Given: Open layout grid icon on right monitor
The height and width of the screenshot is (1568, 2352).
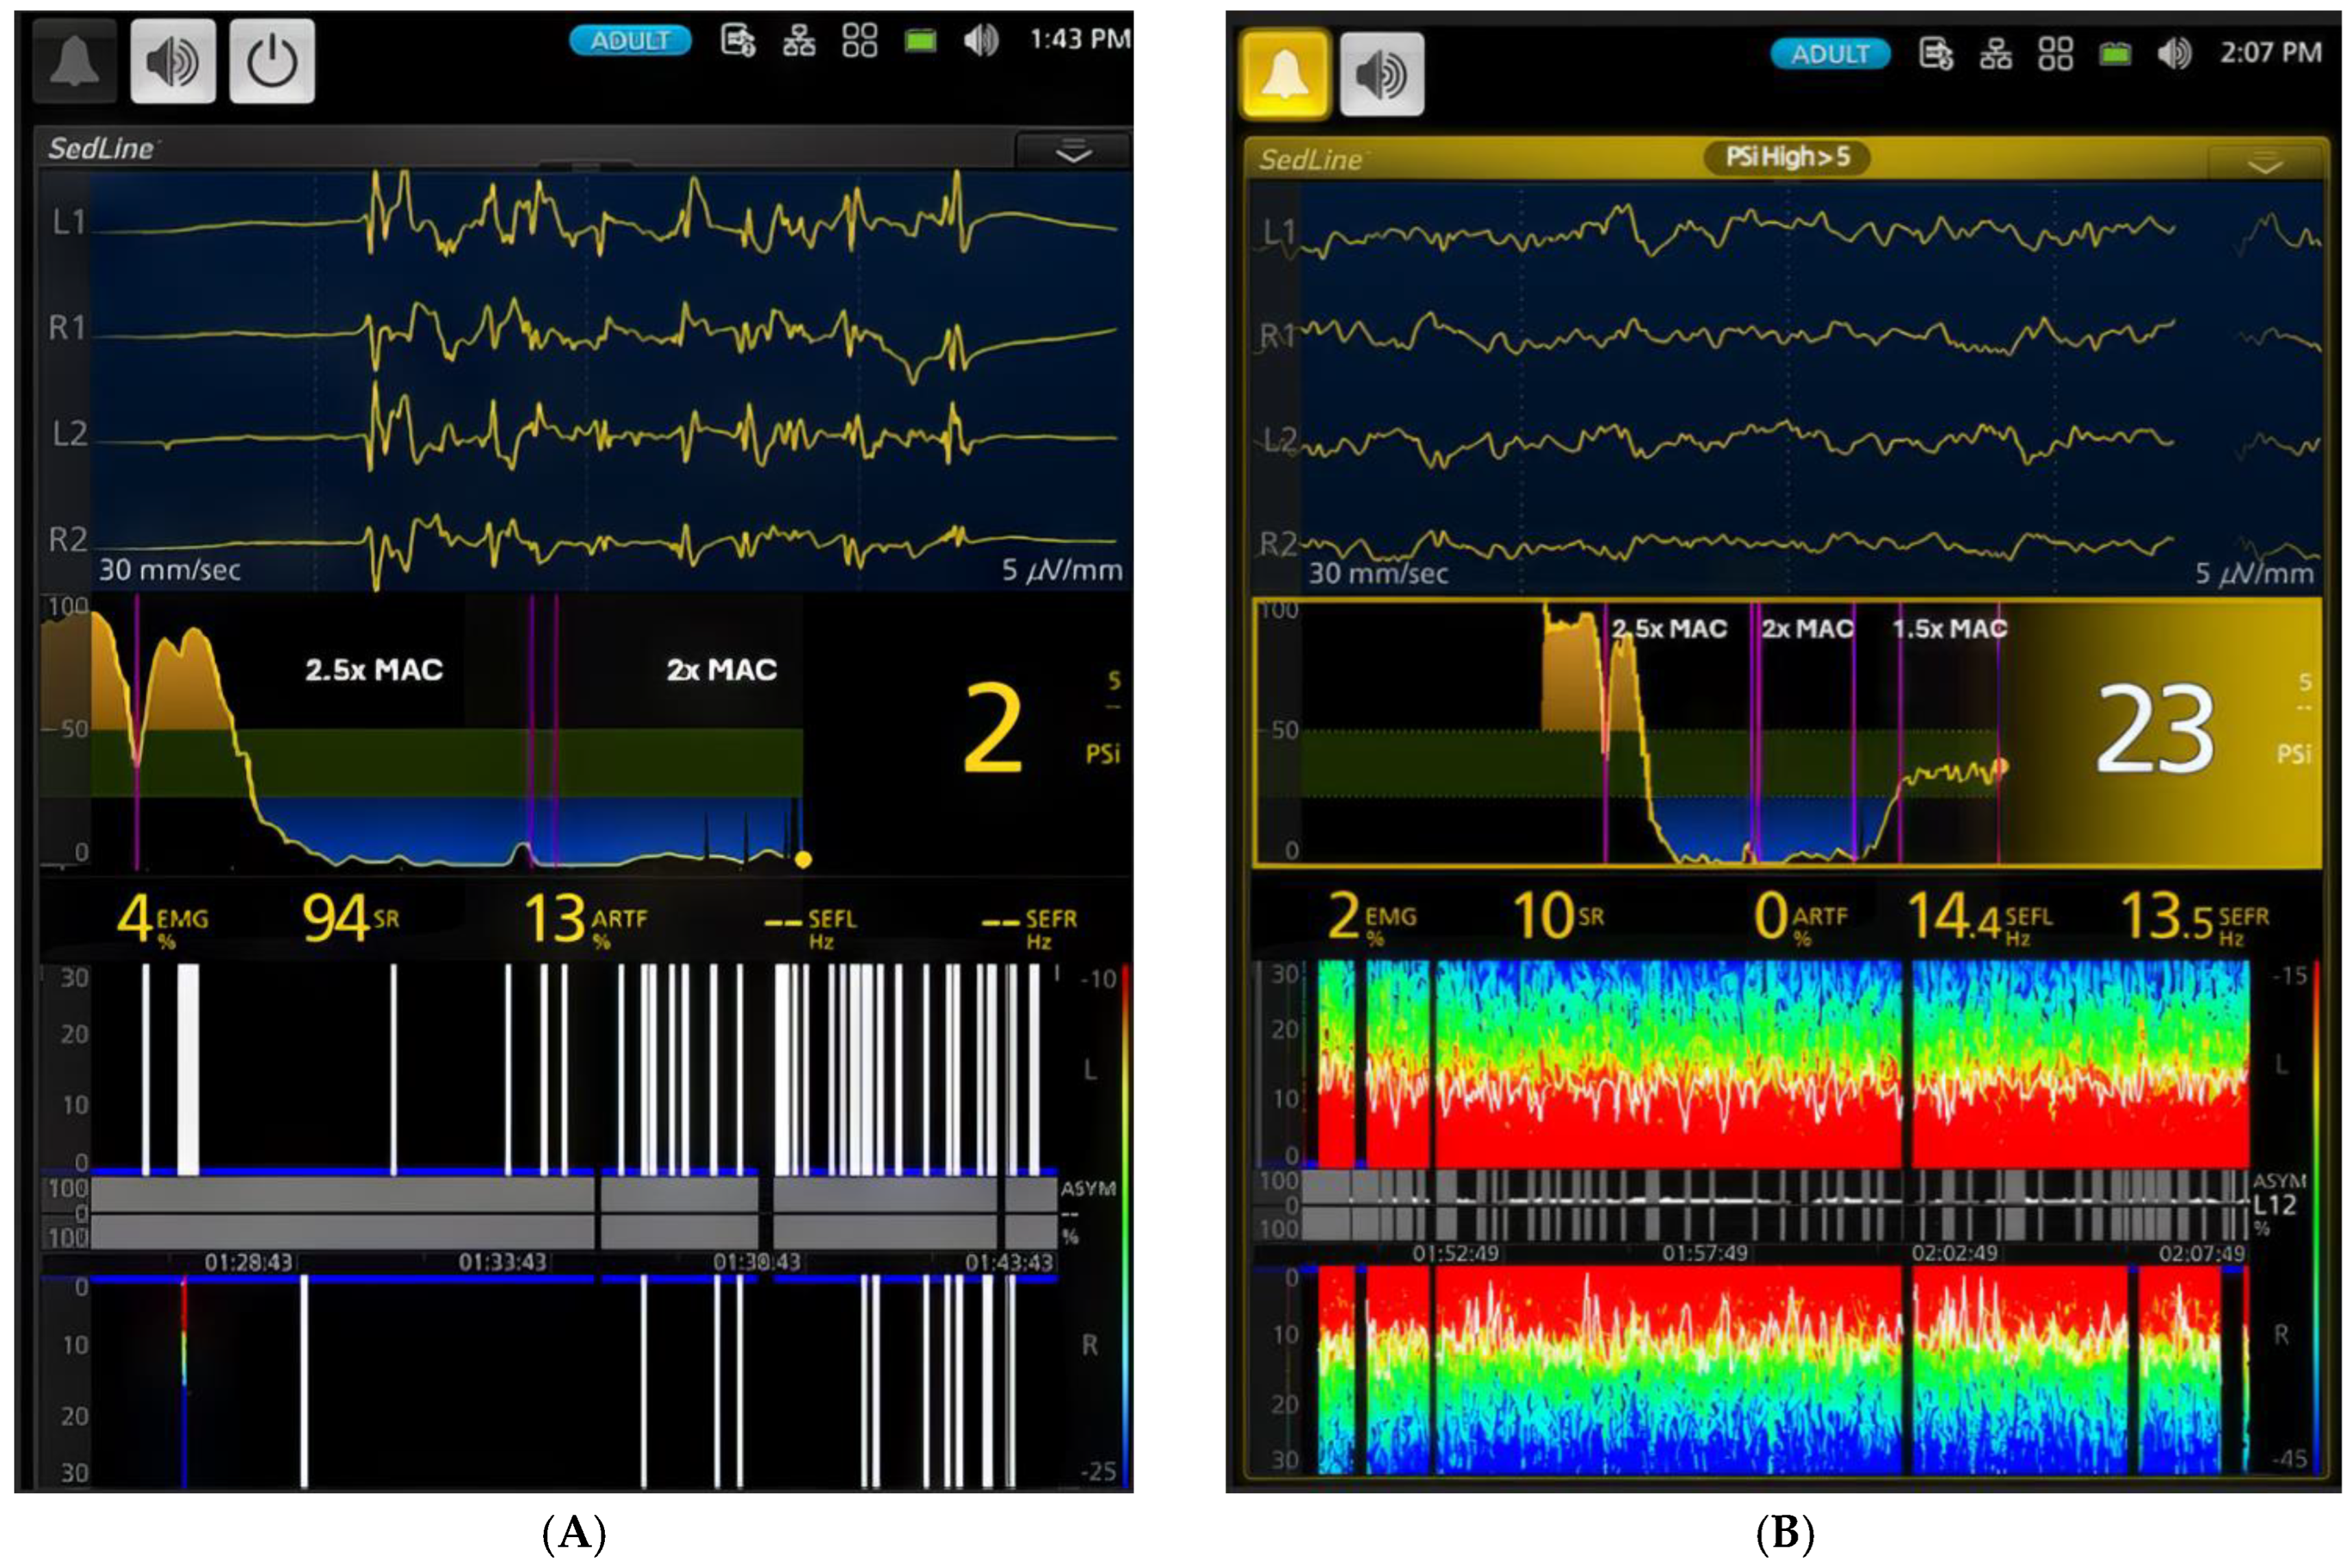Looking at the screenshot, I should coord(2055,54).
